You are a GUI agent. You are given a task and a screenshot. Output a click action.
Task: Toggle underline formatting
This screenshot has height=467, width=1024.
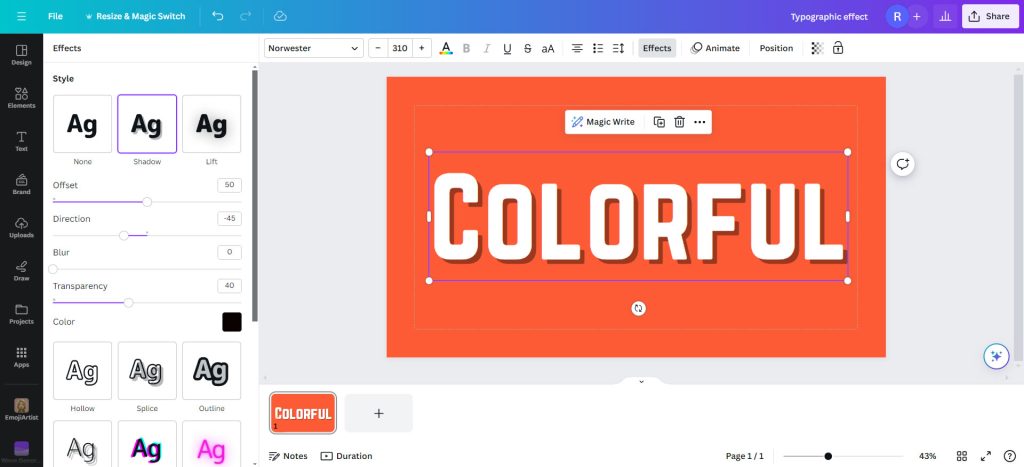[x=507, y=48]
